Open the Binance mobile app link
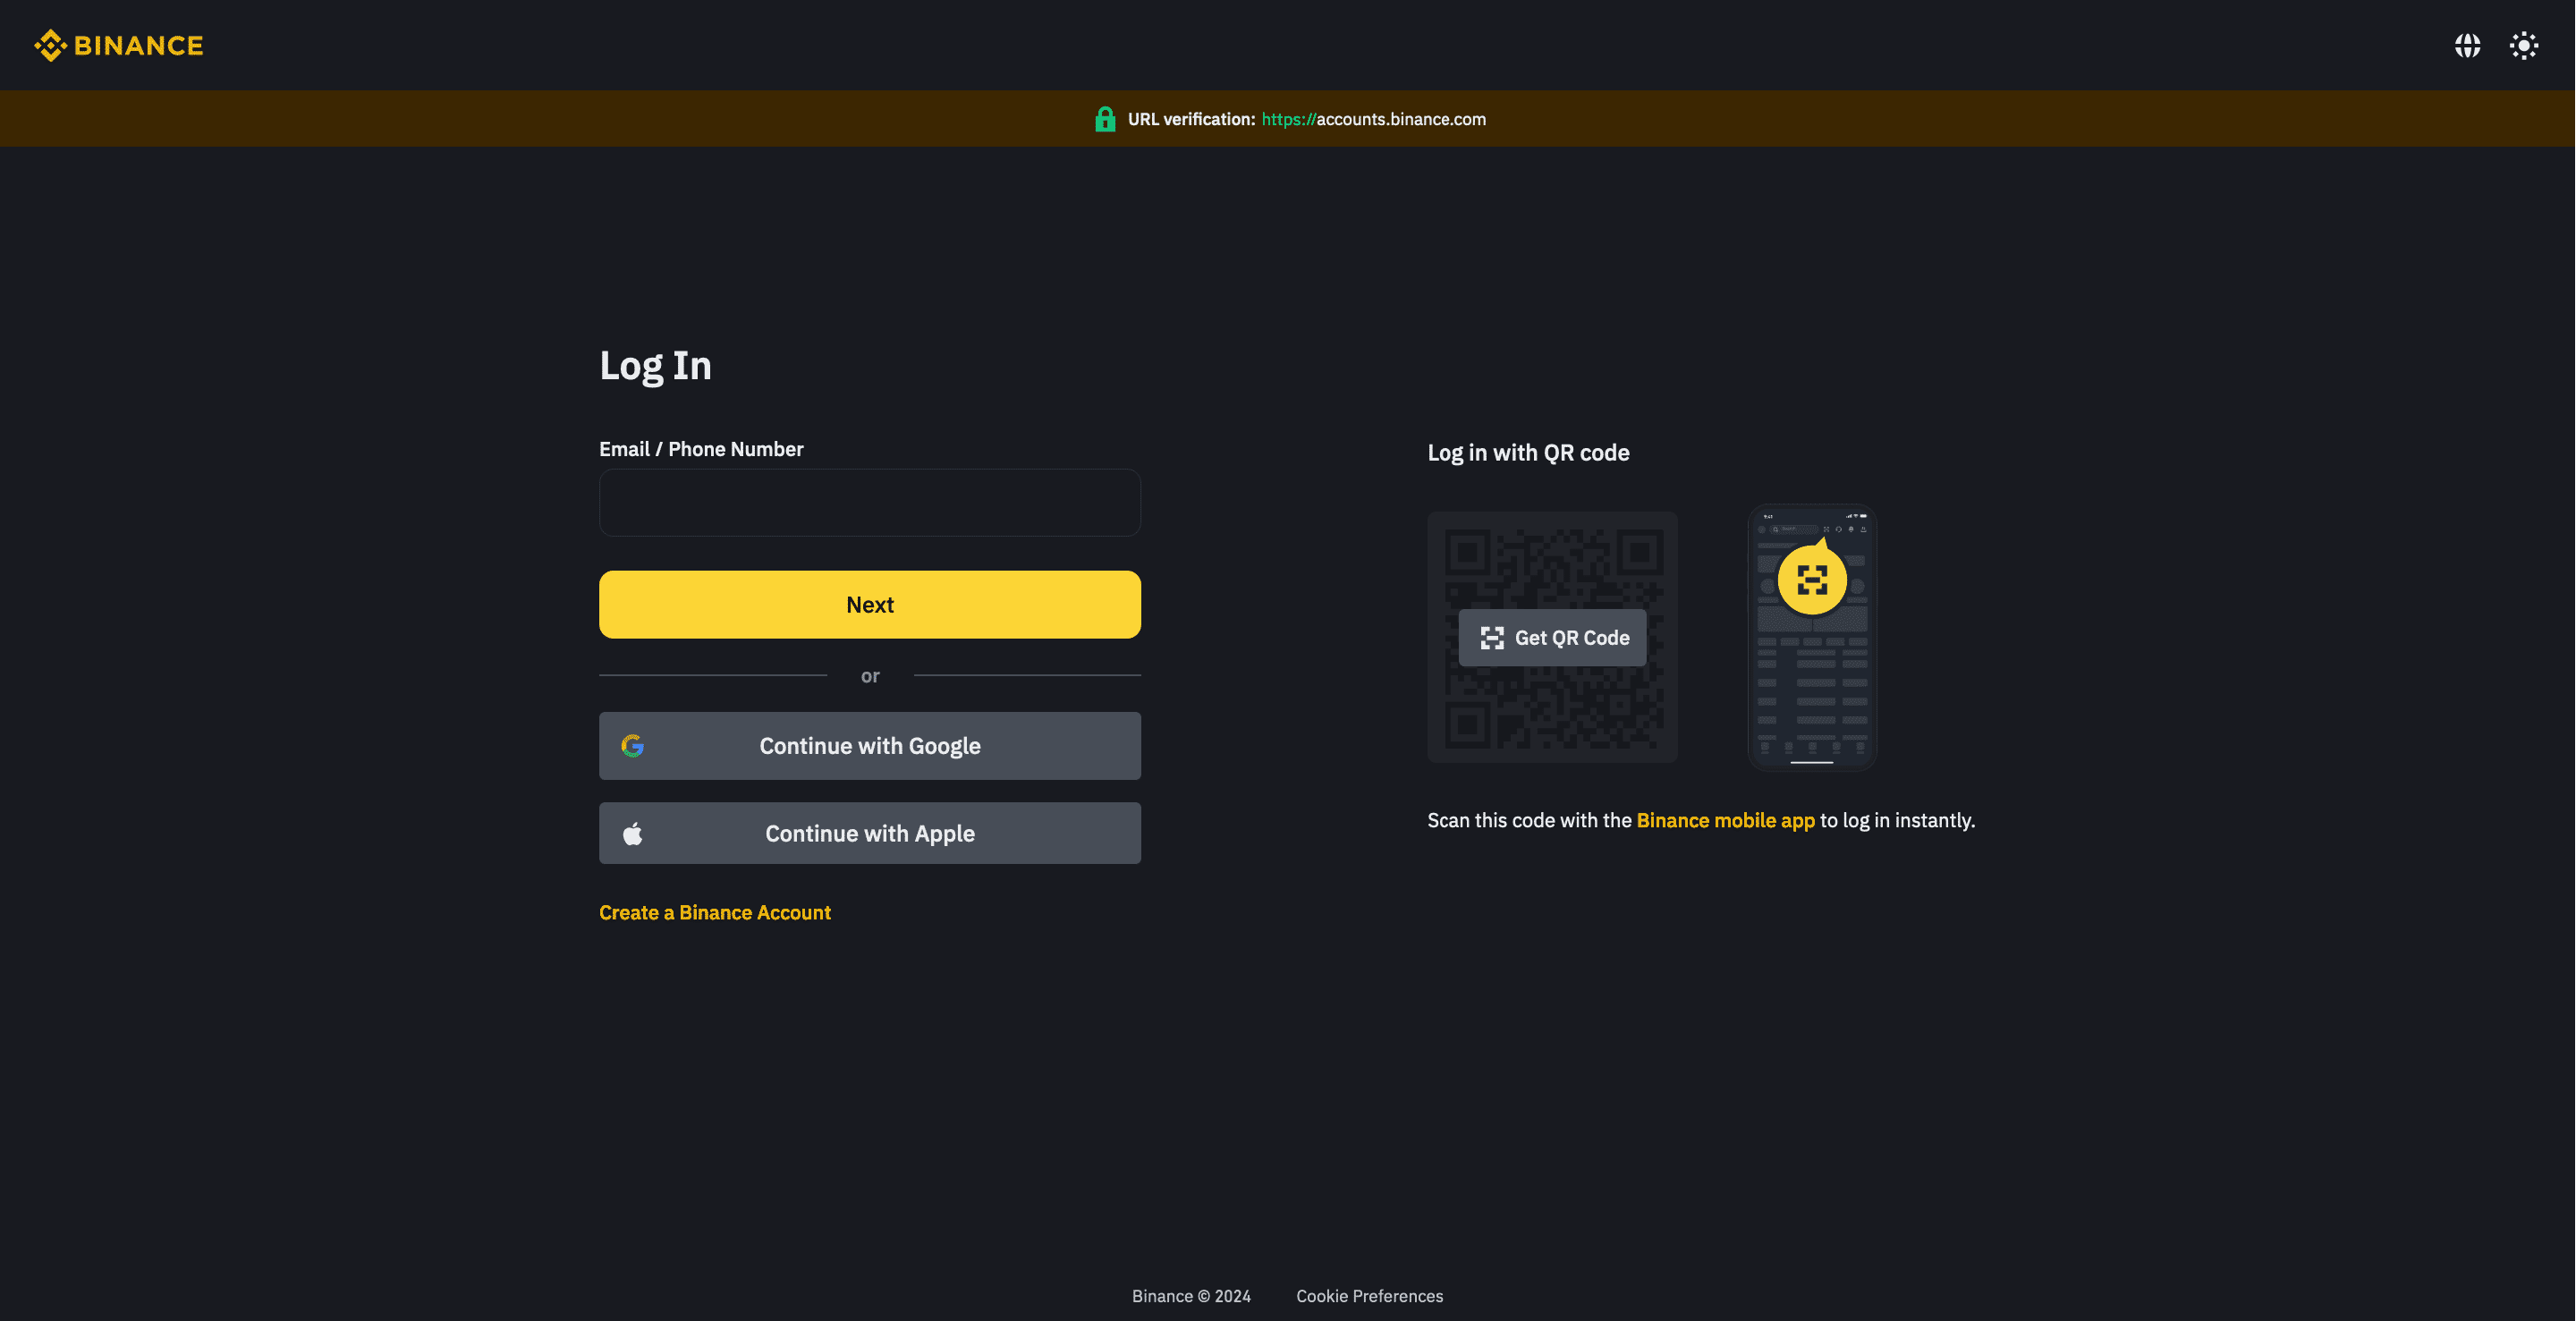This screenshot has height=1321, width=2576. pos(1725,820)
